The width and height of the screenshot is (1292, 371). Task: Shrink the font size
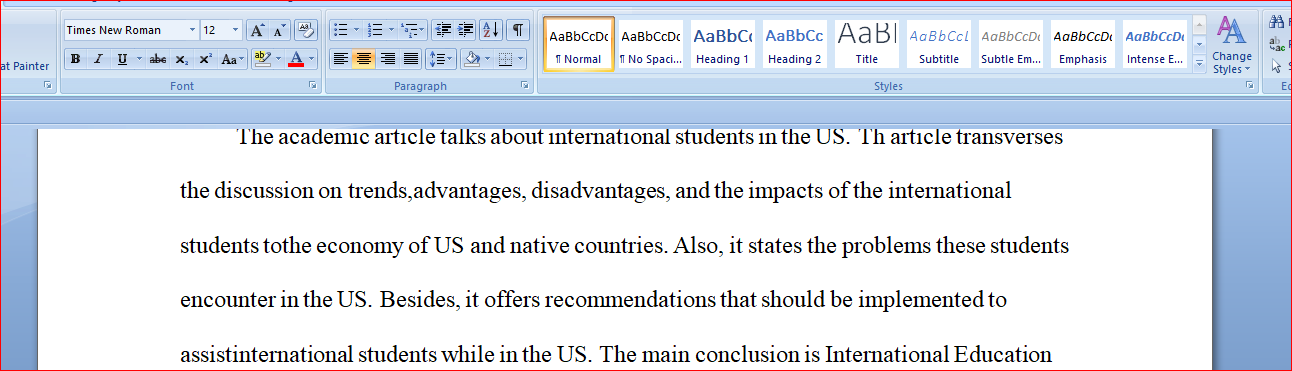(280, 30)
